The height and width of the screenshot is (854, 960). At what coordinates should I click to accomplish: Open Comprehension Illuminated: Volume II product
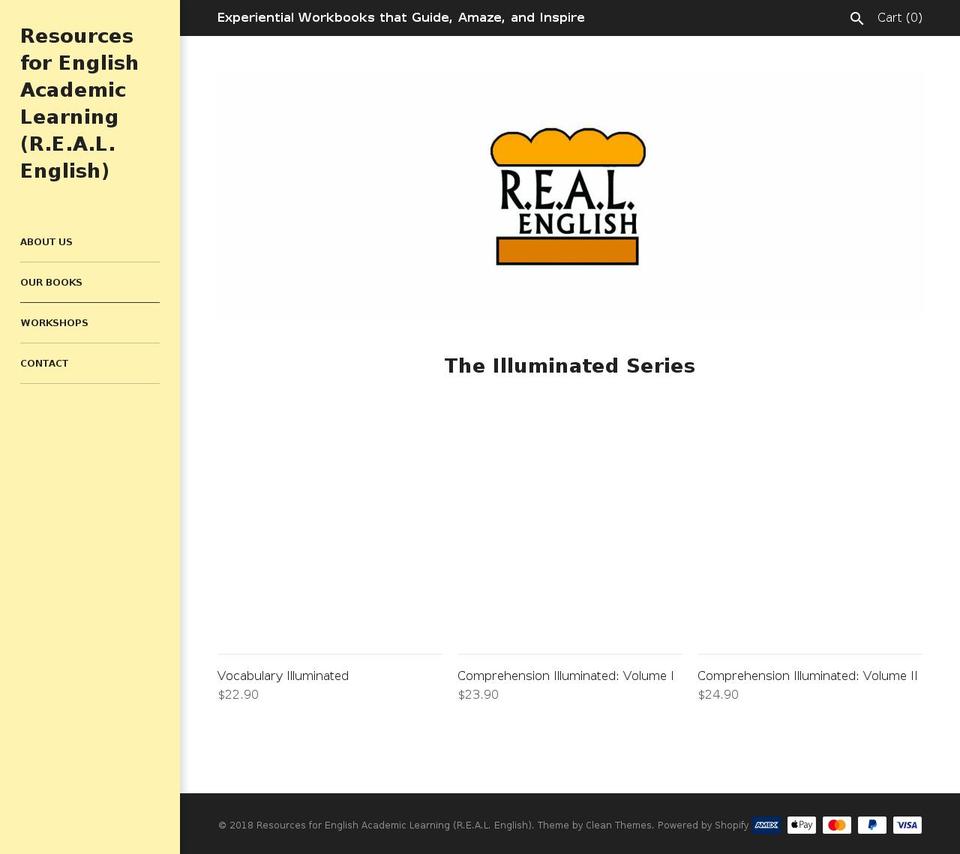tap(807, 676)
